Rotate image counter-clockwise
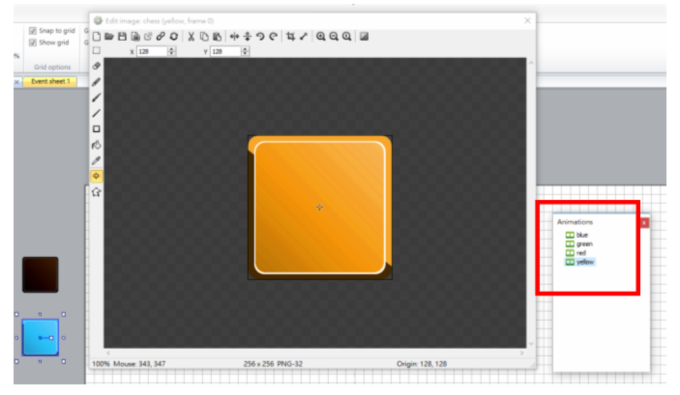Screen dimensions: 680x395 (260, 36)
